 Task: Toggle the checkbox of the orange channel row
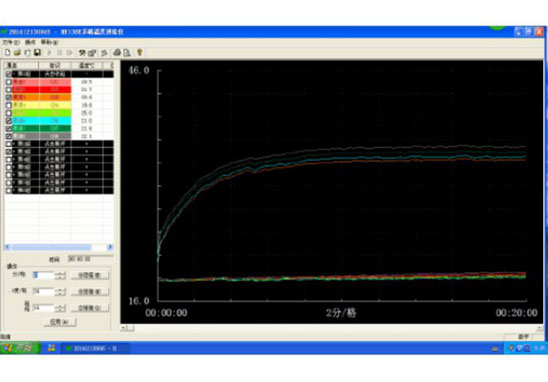tap(8, 97)
